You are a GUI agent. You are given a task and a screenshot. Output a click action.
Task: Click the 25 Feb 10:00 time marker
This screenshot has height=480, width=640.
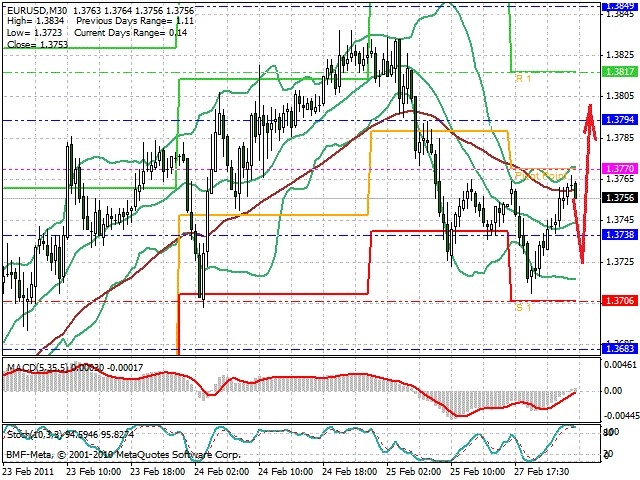click(x=478, y=472)
